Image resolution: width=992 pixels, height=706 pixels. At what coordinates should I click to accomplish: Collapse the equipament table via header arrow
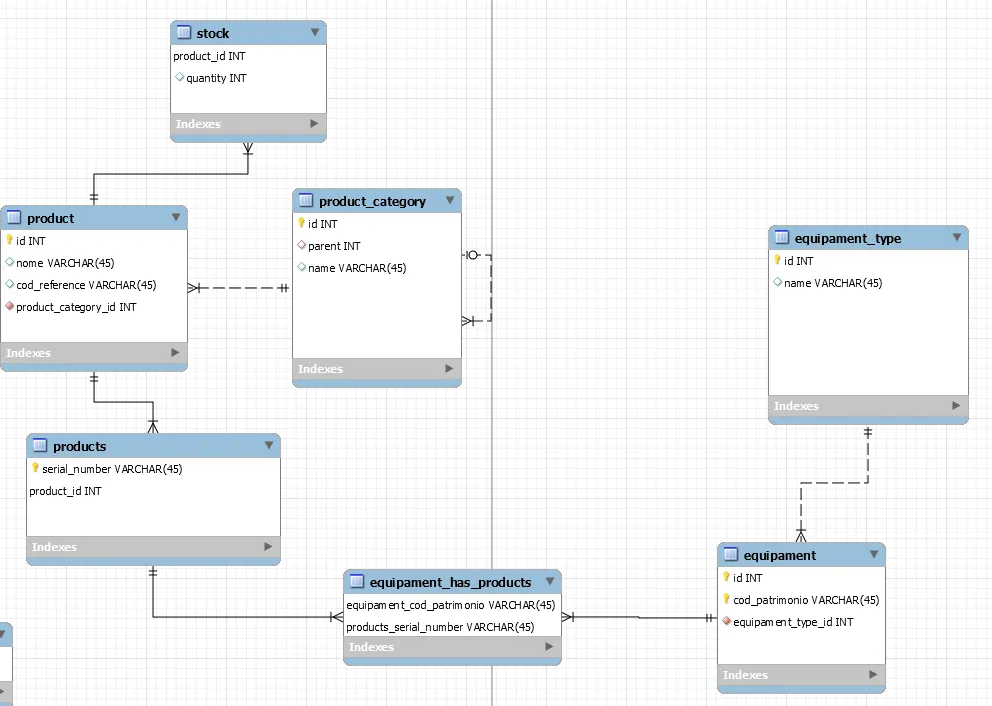coord(874,555)
